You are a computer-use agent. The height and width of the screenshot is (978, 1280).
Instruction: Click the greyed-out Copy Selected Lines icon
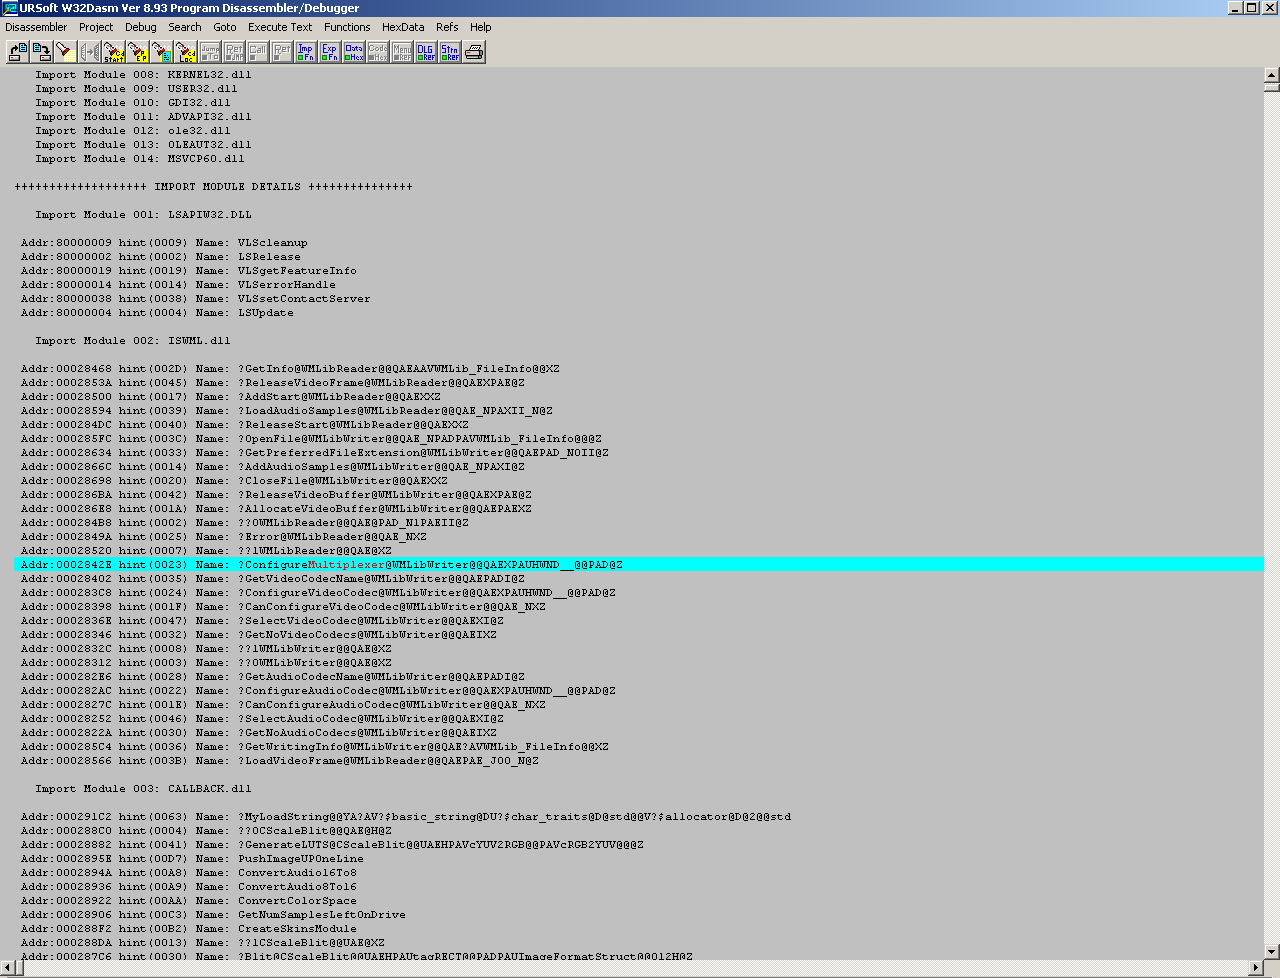tap(90, 51)
